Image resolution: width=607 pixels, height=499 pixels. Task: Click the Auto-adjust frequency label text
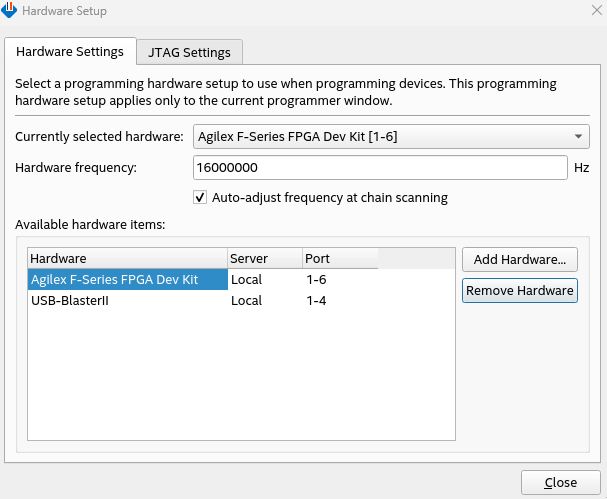330,197
